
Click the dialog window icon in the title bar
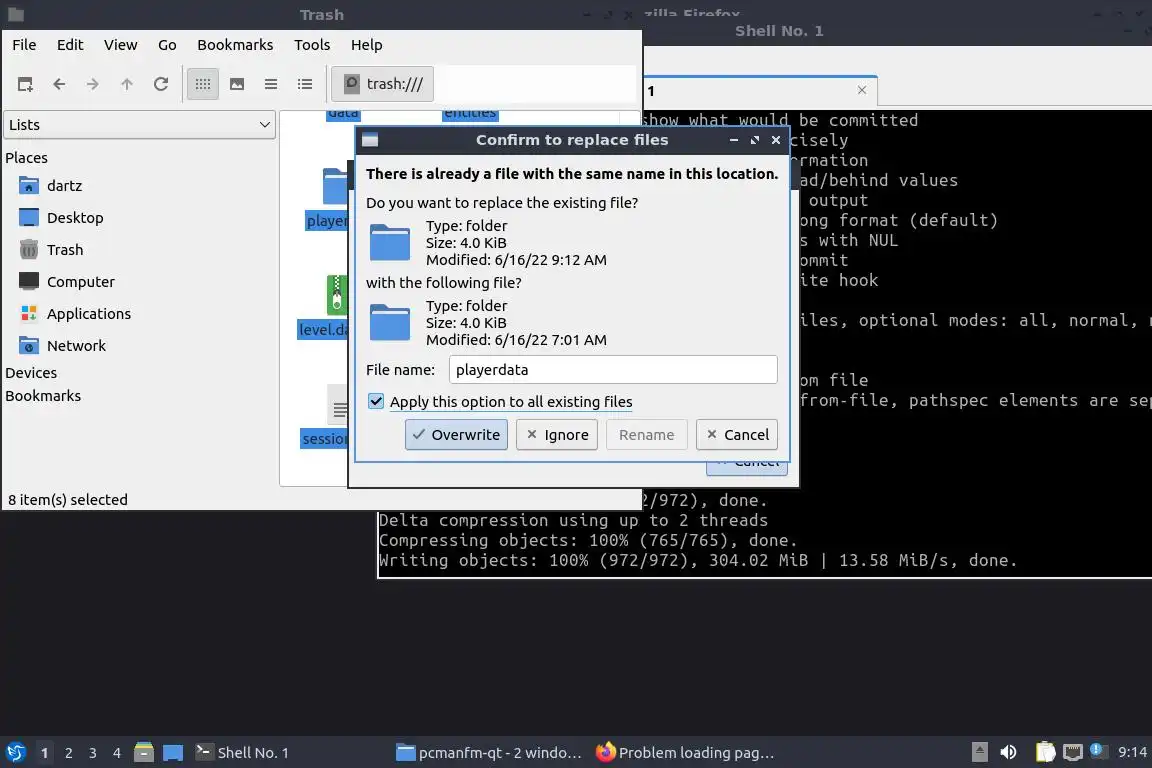coord(370,140)
